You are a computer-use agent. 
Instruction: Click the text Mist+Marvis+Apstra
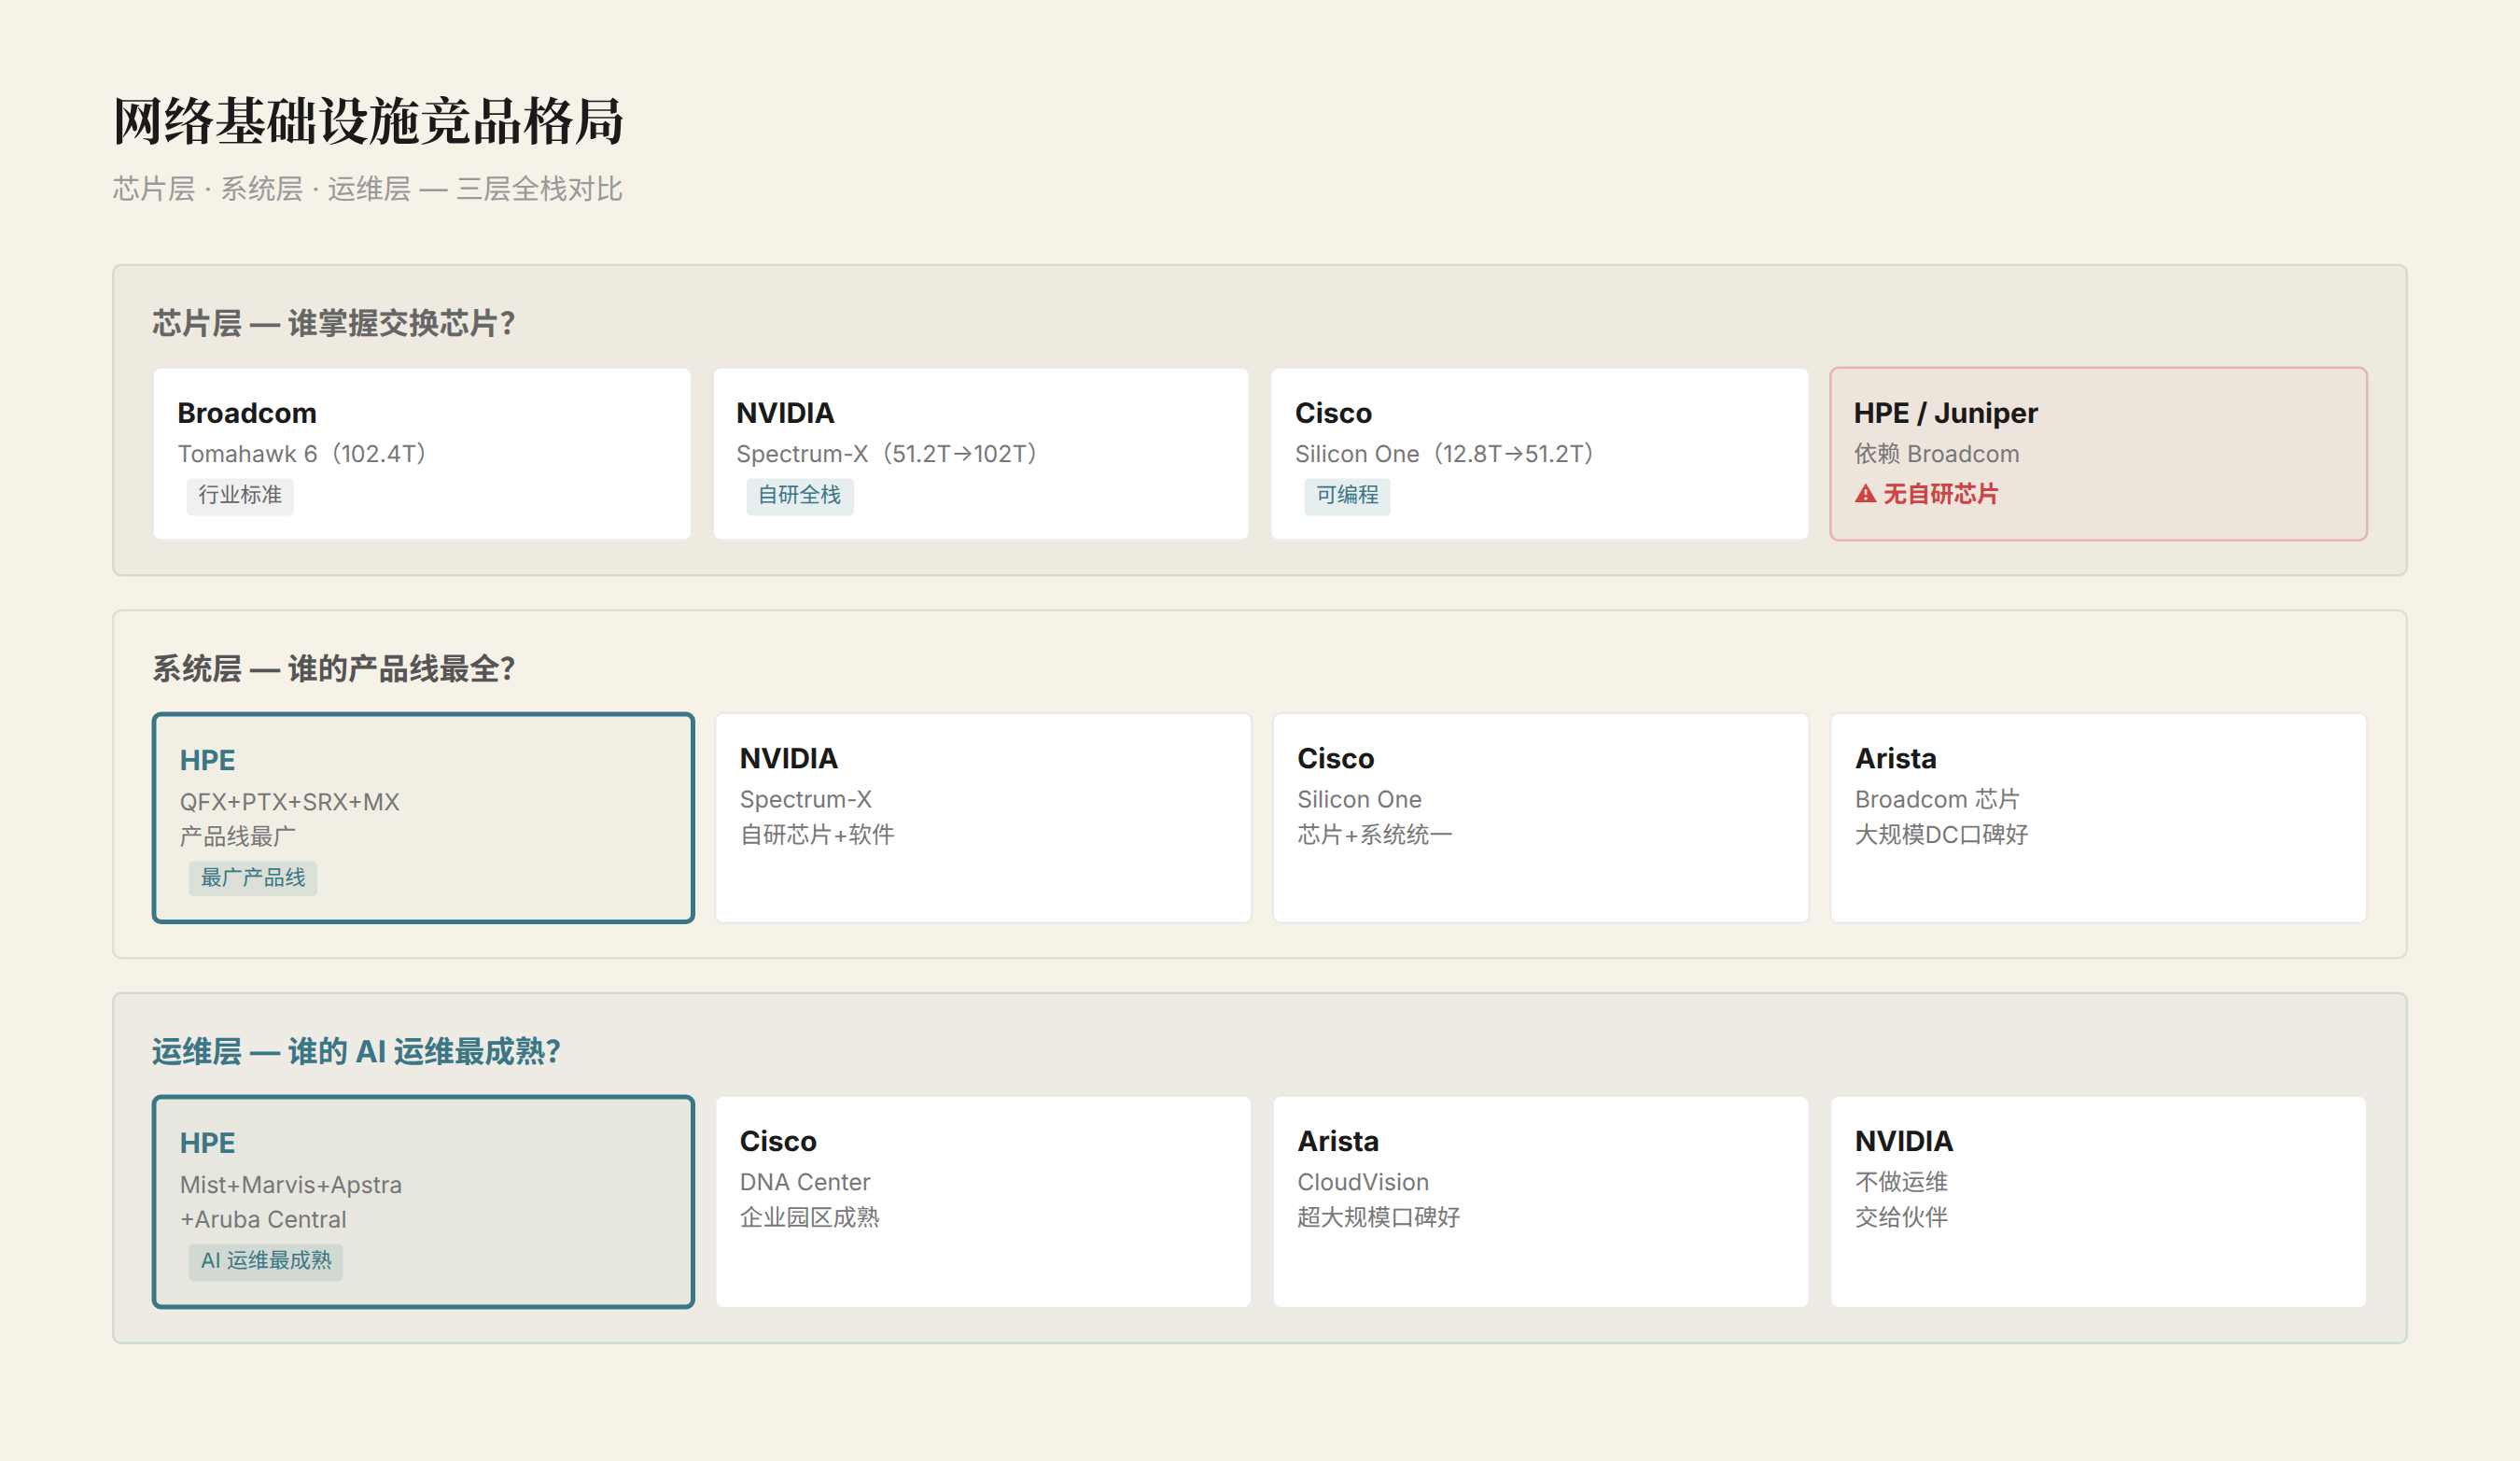tap(290, 1184)
